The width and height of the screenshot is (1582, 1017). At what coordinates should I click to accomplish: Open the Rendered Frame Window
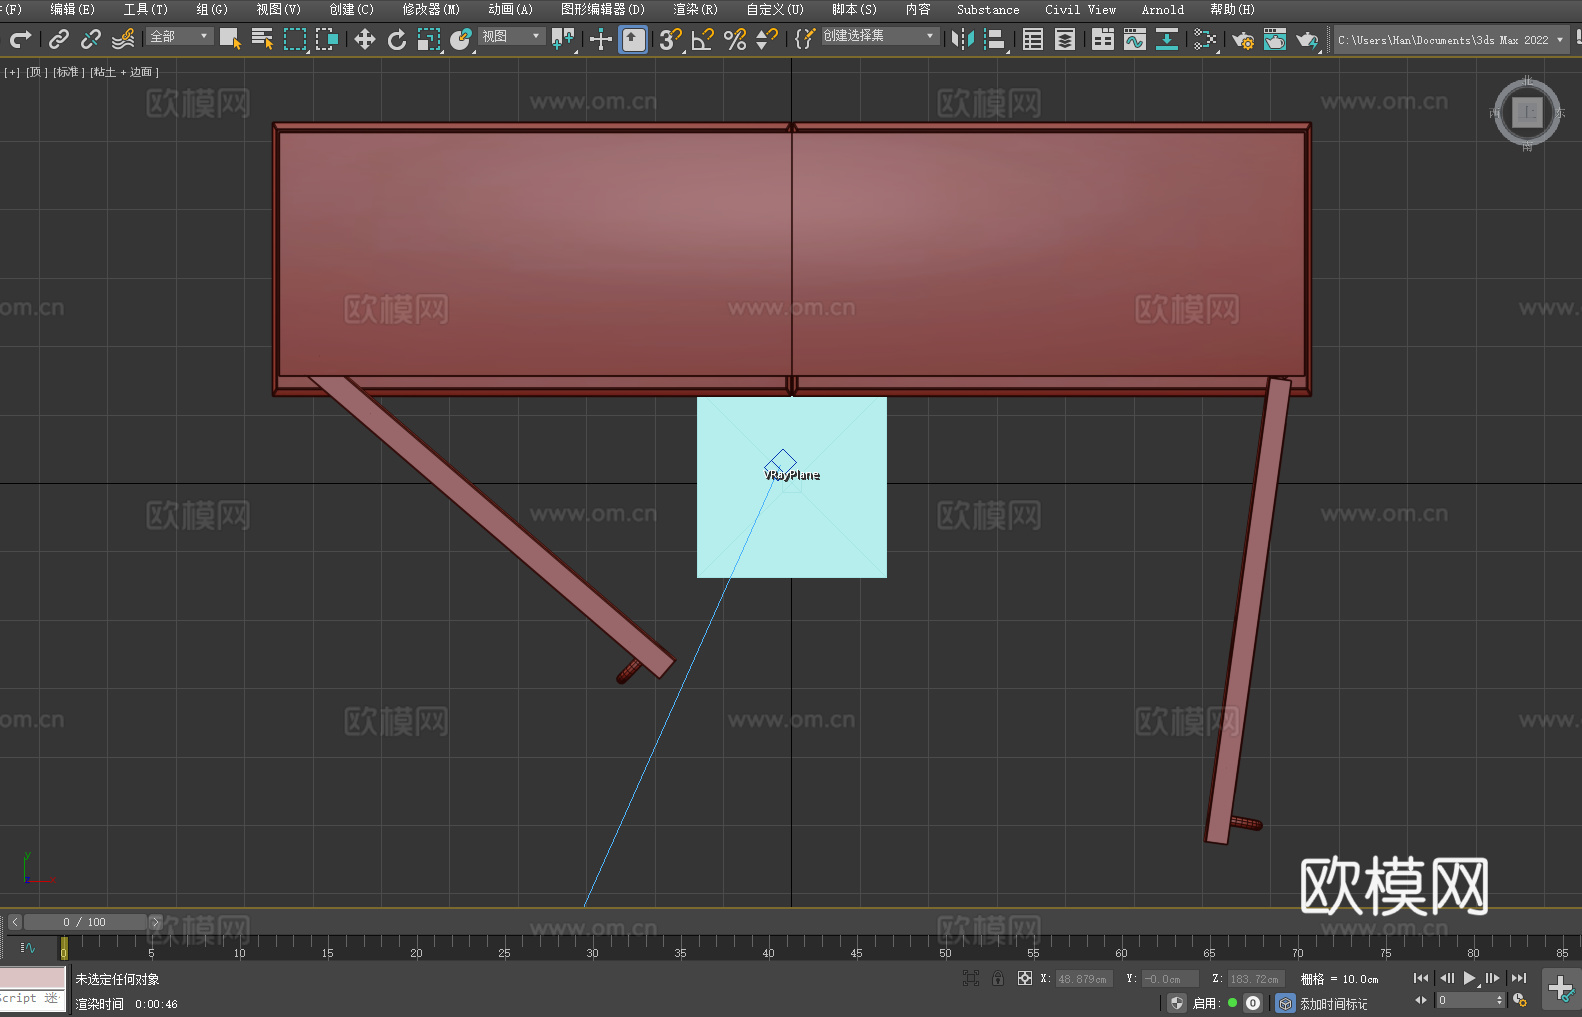click(1275, 39)
